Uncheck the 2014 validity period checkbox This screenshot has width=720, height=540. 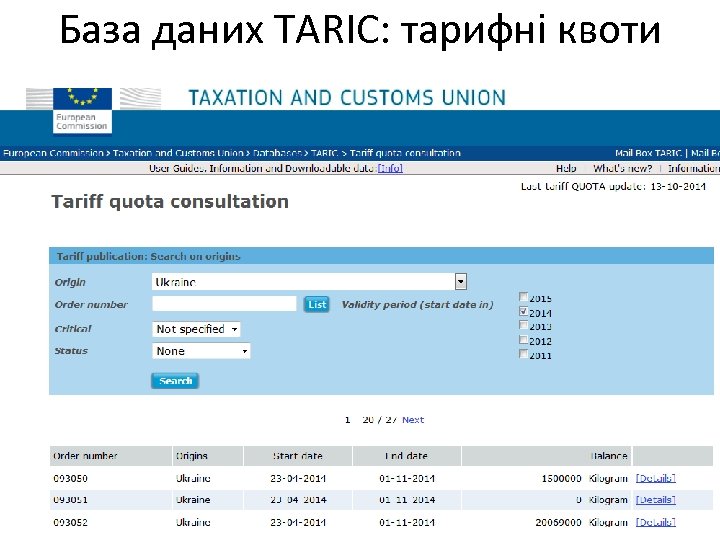pos(523,311)
